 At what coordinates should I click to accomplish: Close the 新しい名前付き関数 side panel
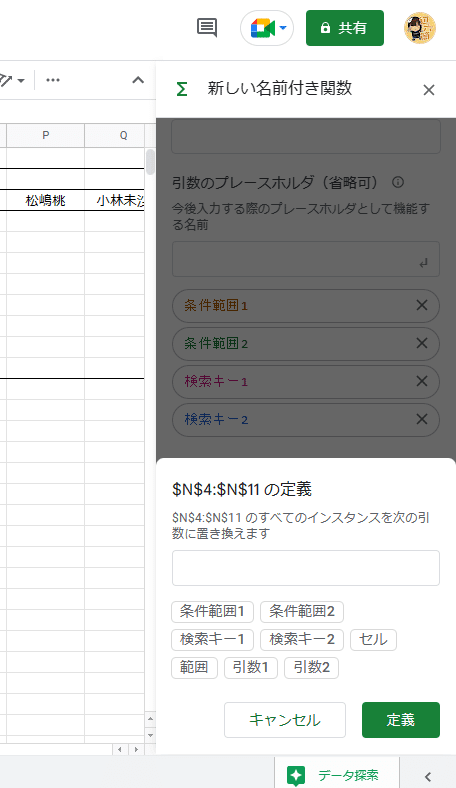[429, 90]
